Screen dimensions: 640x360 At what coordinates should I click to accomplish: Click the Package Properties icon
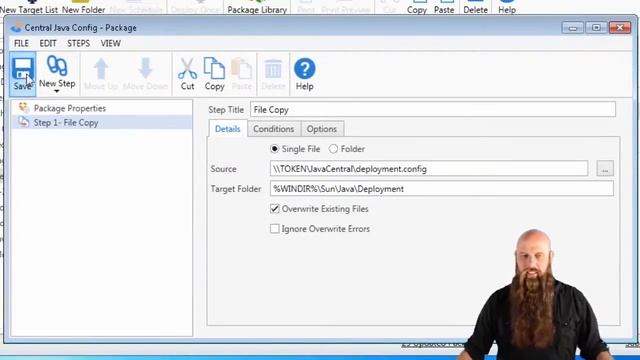[x=24, y=108]
